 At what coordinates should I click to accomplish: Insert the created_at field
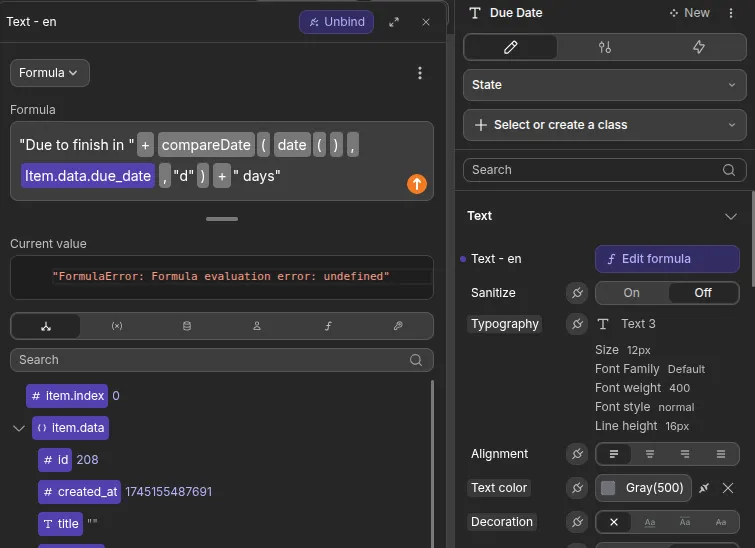point(79,492)
